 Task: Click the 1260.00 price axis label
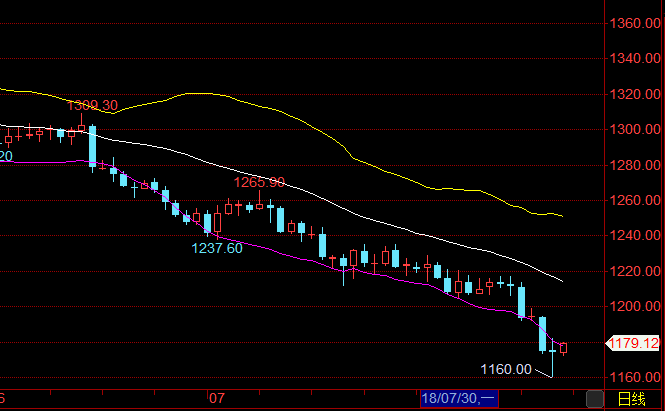[x=634, y=200]
